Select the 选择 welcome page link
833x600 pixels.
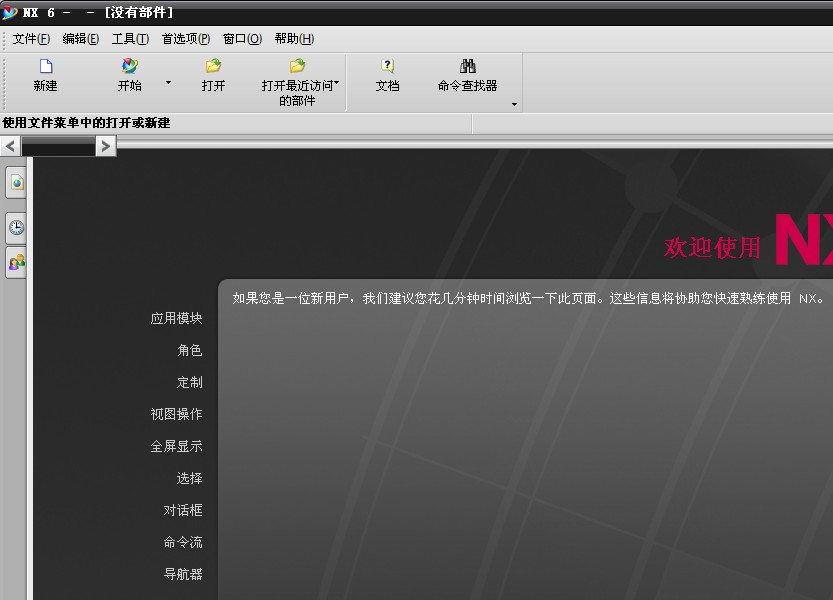(x=190, y=478)
